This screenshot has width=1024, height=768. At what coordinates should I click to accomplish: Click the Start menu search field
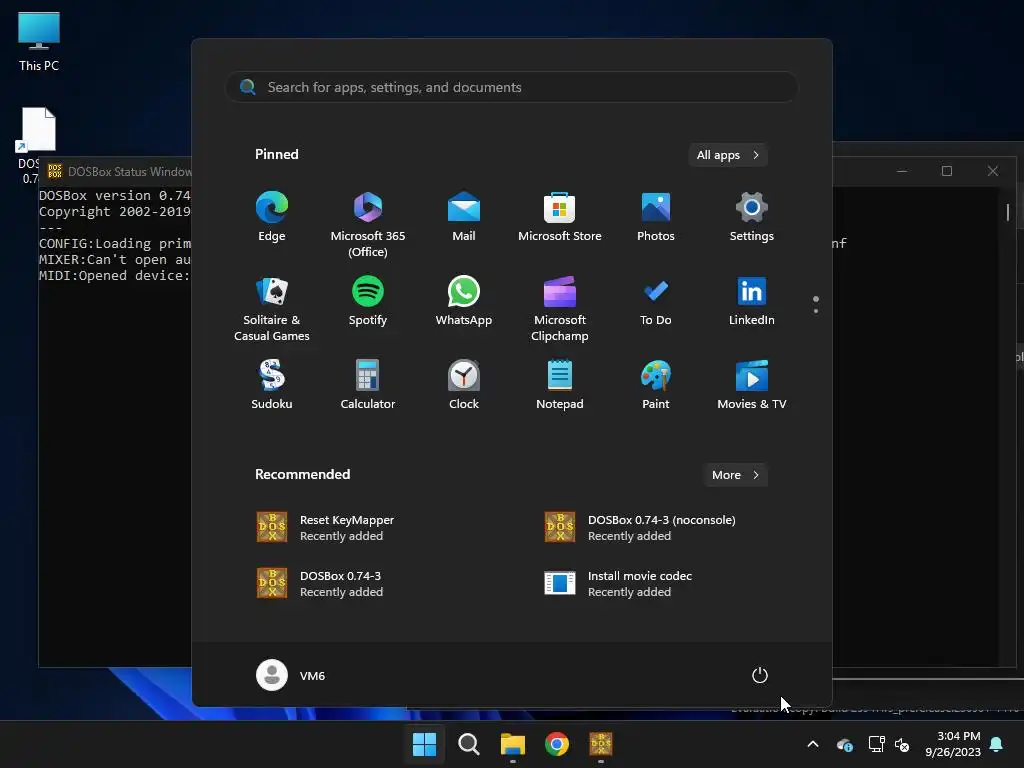click(512, 87)
